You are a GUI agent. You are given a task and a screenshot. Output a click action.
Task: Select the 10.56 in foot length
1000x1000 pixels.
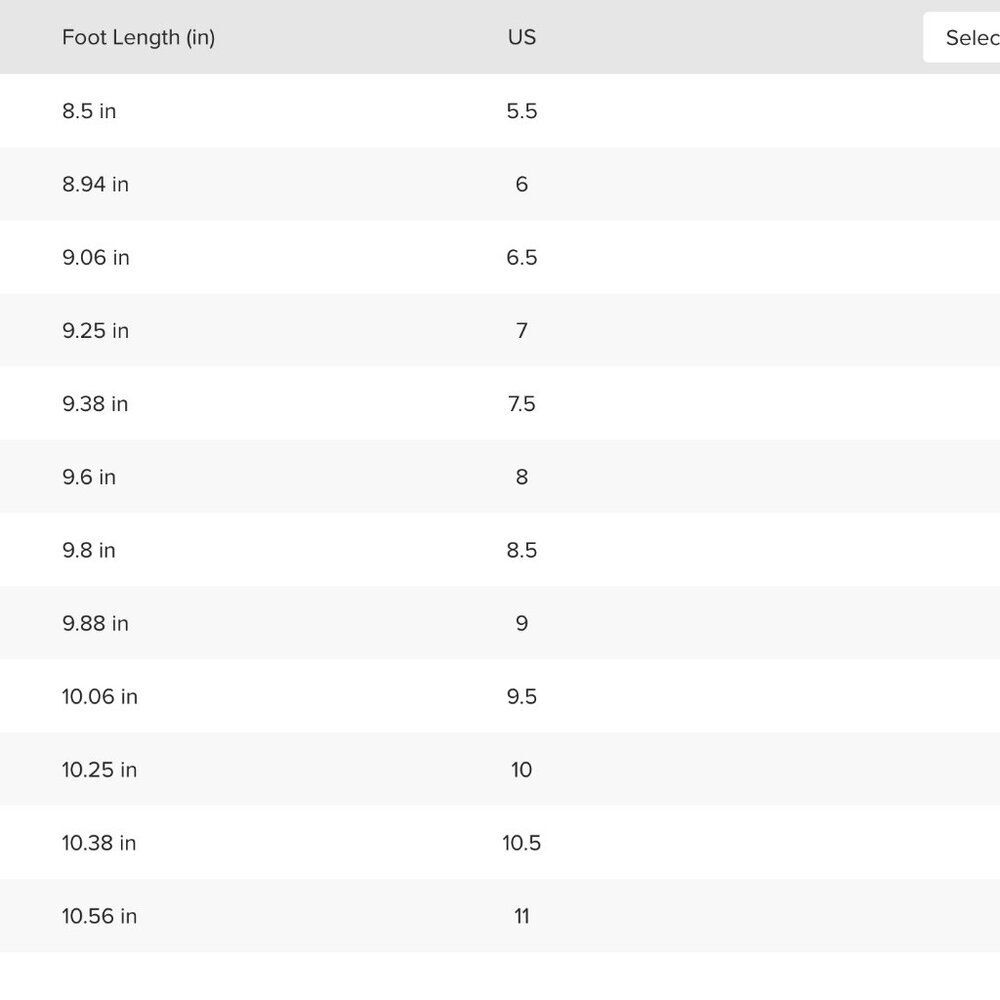99,916
